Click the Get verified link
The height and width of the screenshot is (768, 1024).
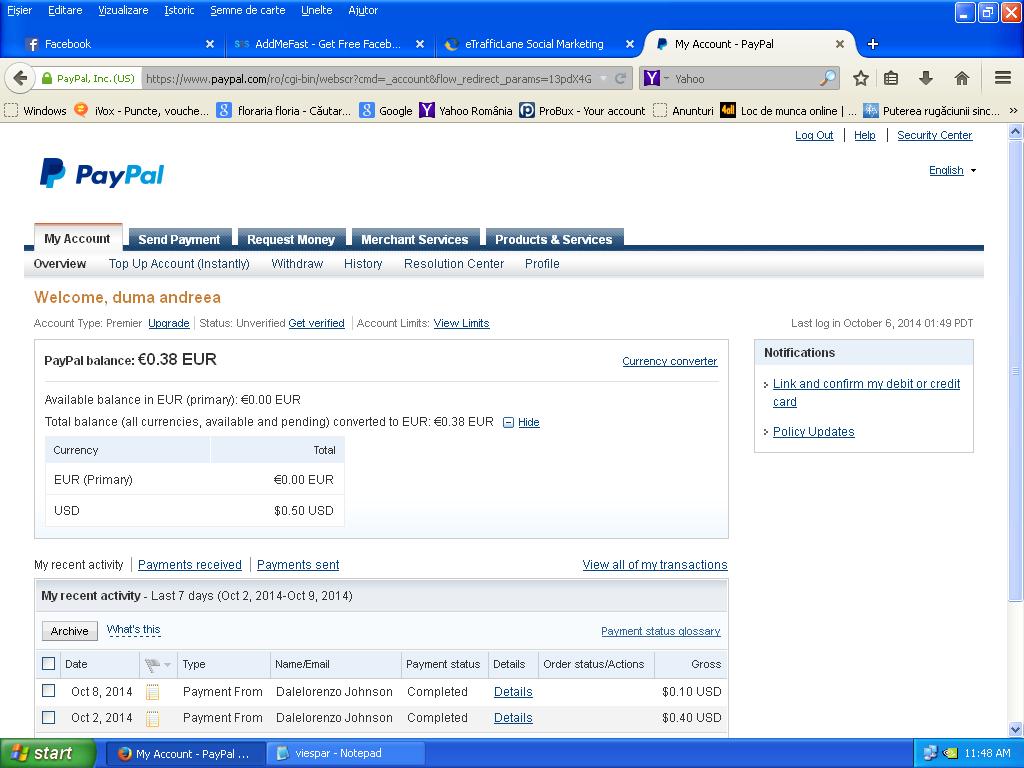(316, 323)
